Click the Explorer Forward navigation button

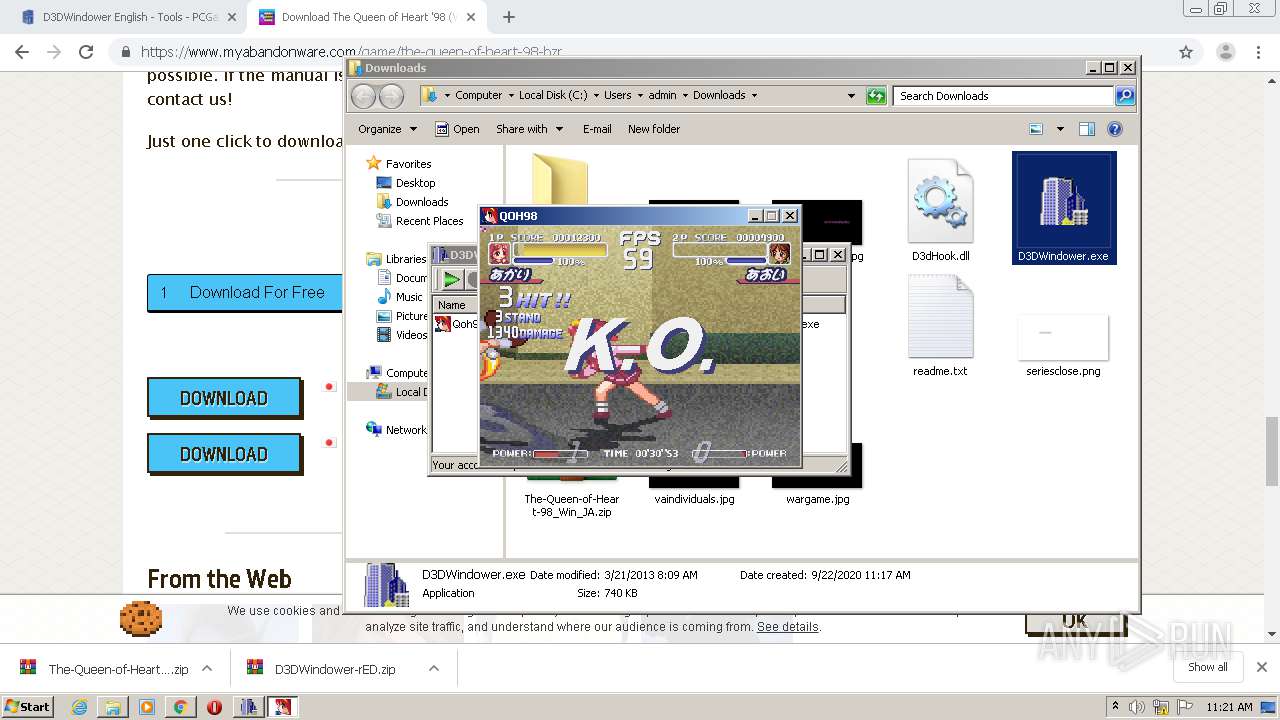[x=391, y=96]
